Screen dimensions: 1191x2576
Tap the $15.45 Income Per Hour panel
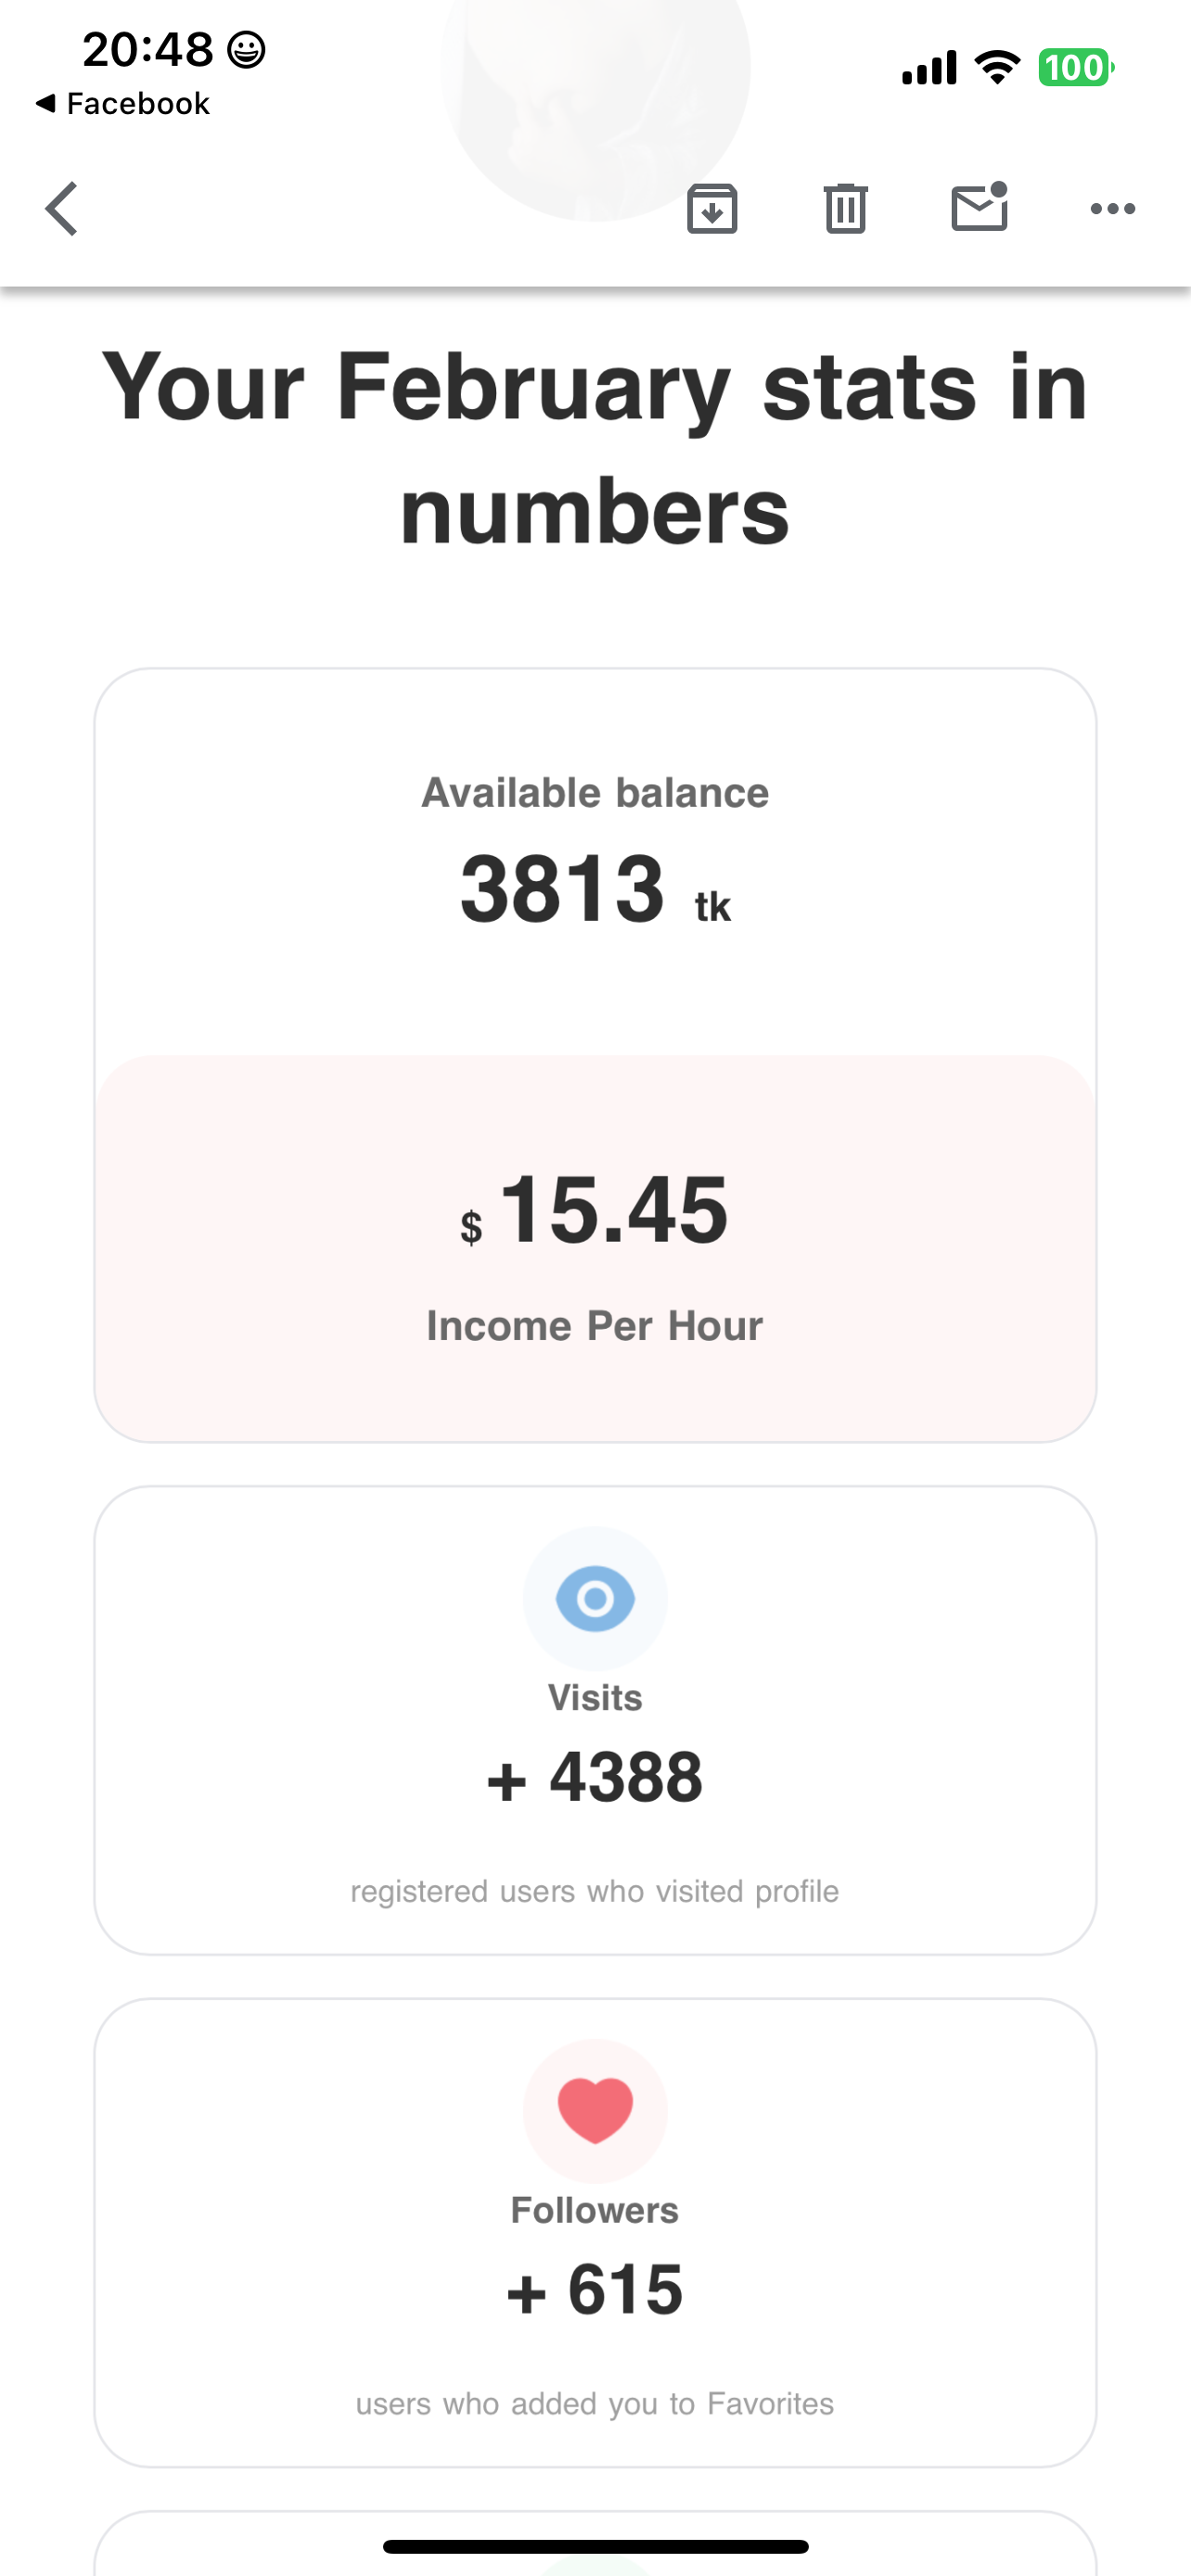pos(595,1248)
